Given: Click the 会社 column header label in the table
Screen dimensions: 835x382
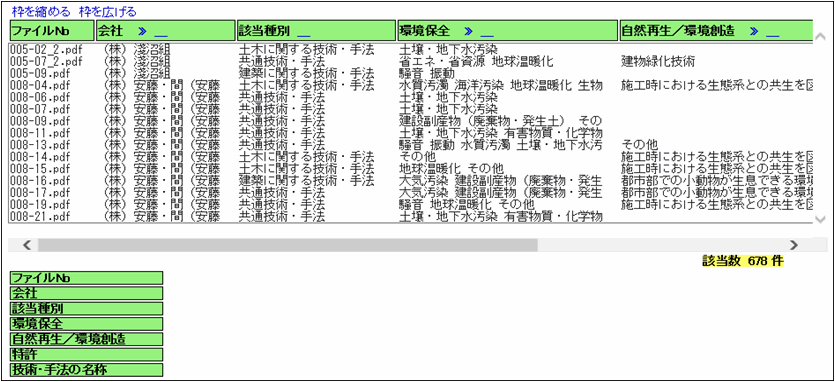Looking at the screenshot, I should (111, 31).
